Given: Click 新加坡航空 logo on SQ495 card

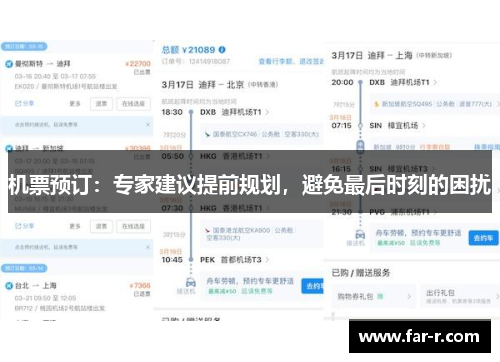Looking at the screenshot, I should [377, 104].
